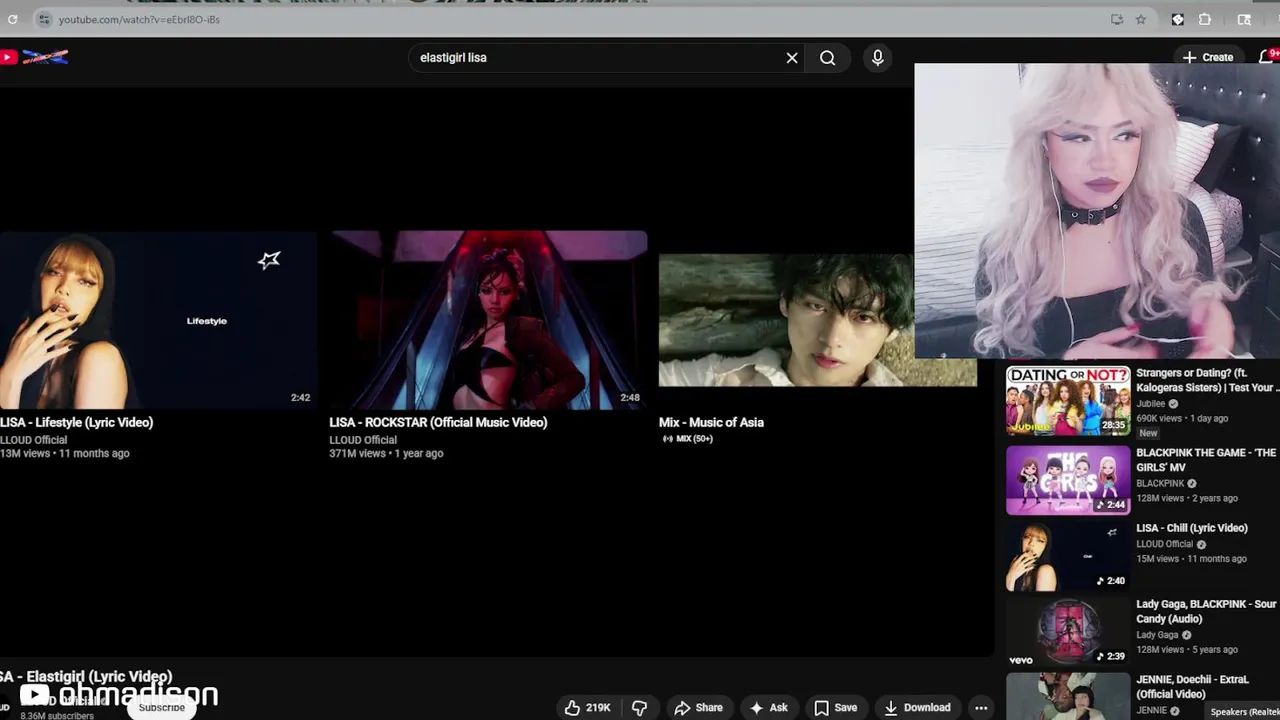Save the video to a playlist
The image size is (1280, 720).
(835, 708)
